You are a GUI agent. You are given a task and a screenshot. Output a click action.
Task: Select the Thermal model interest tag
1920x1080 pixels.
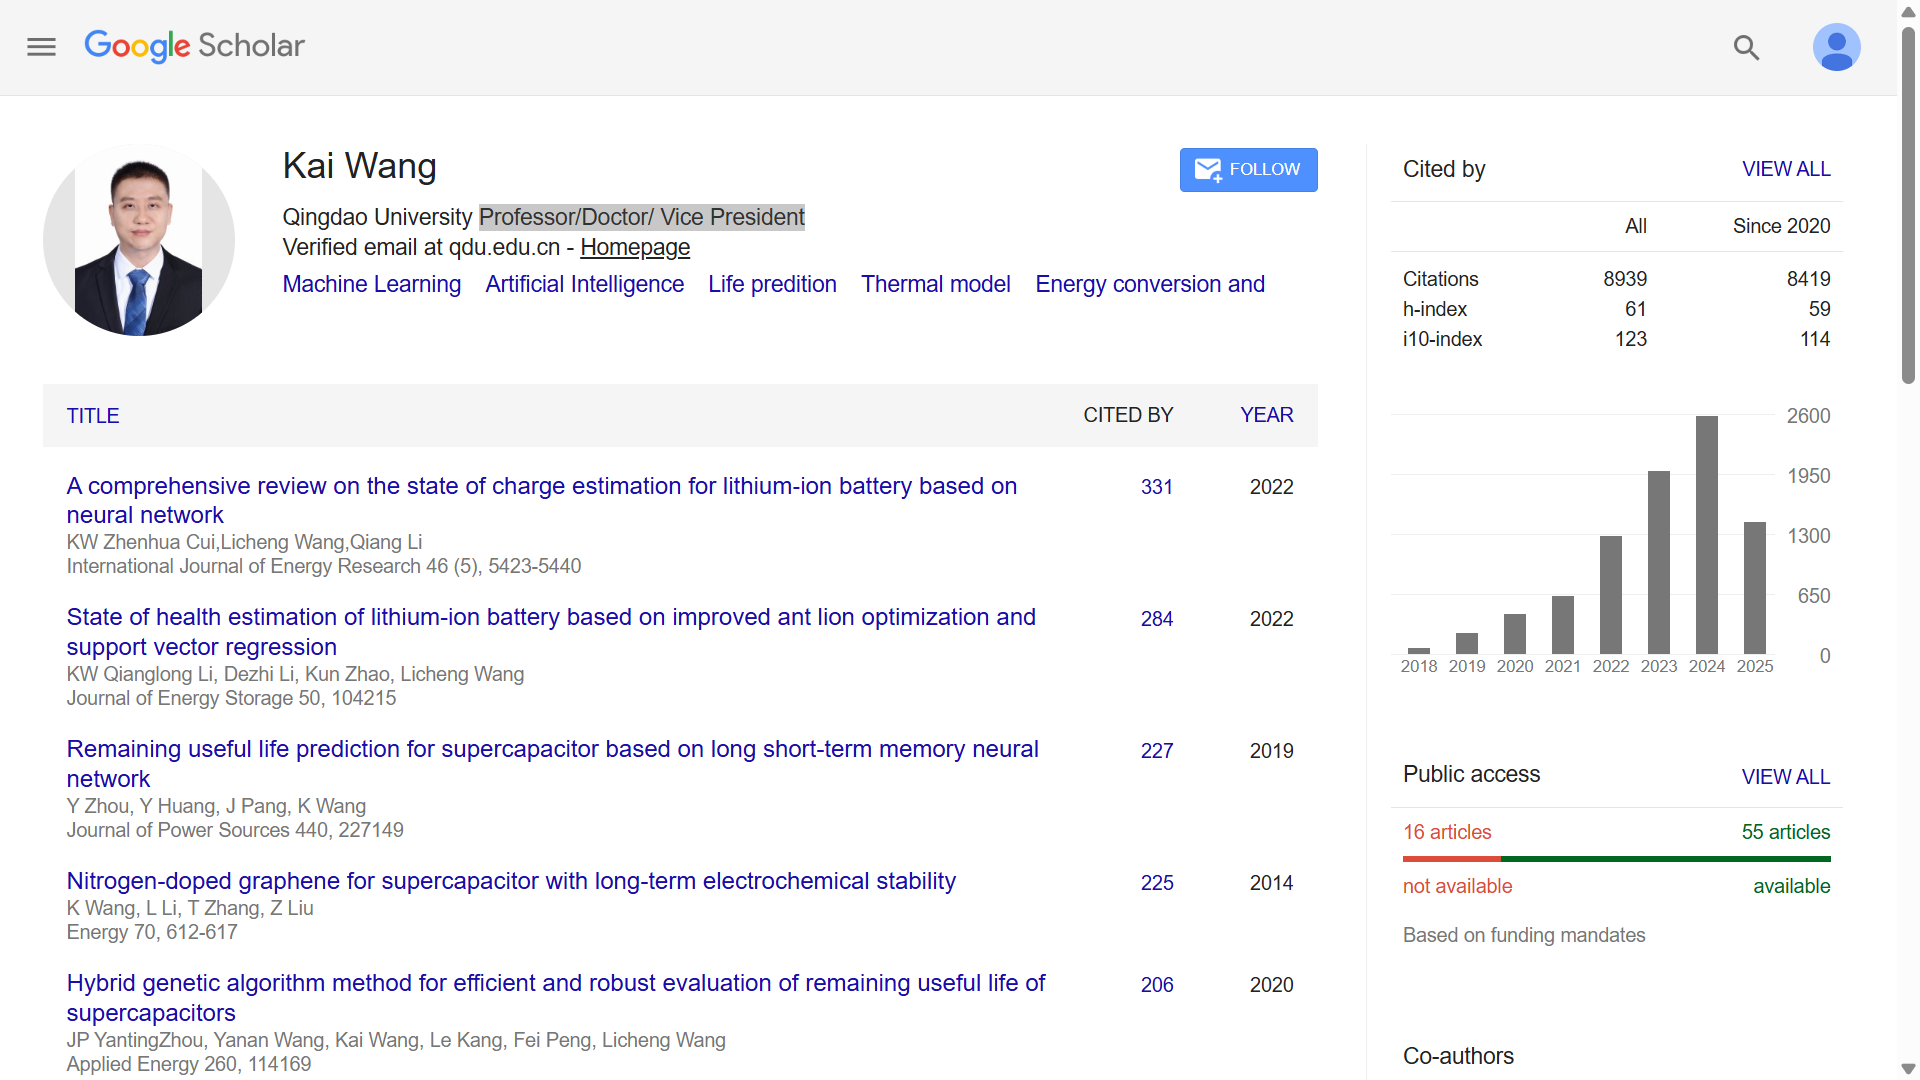(x=935, y=284)
